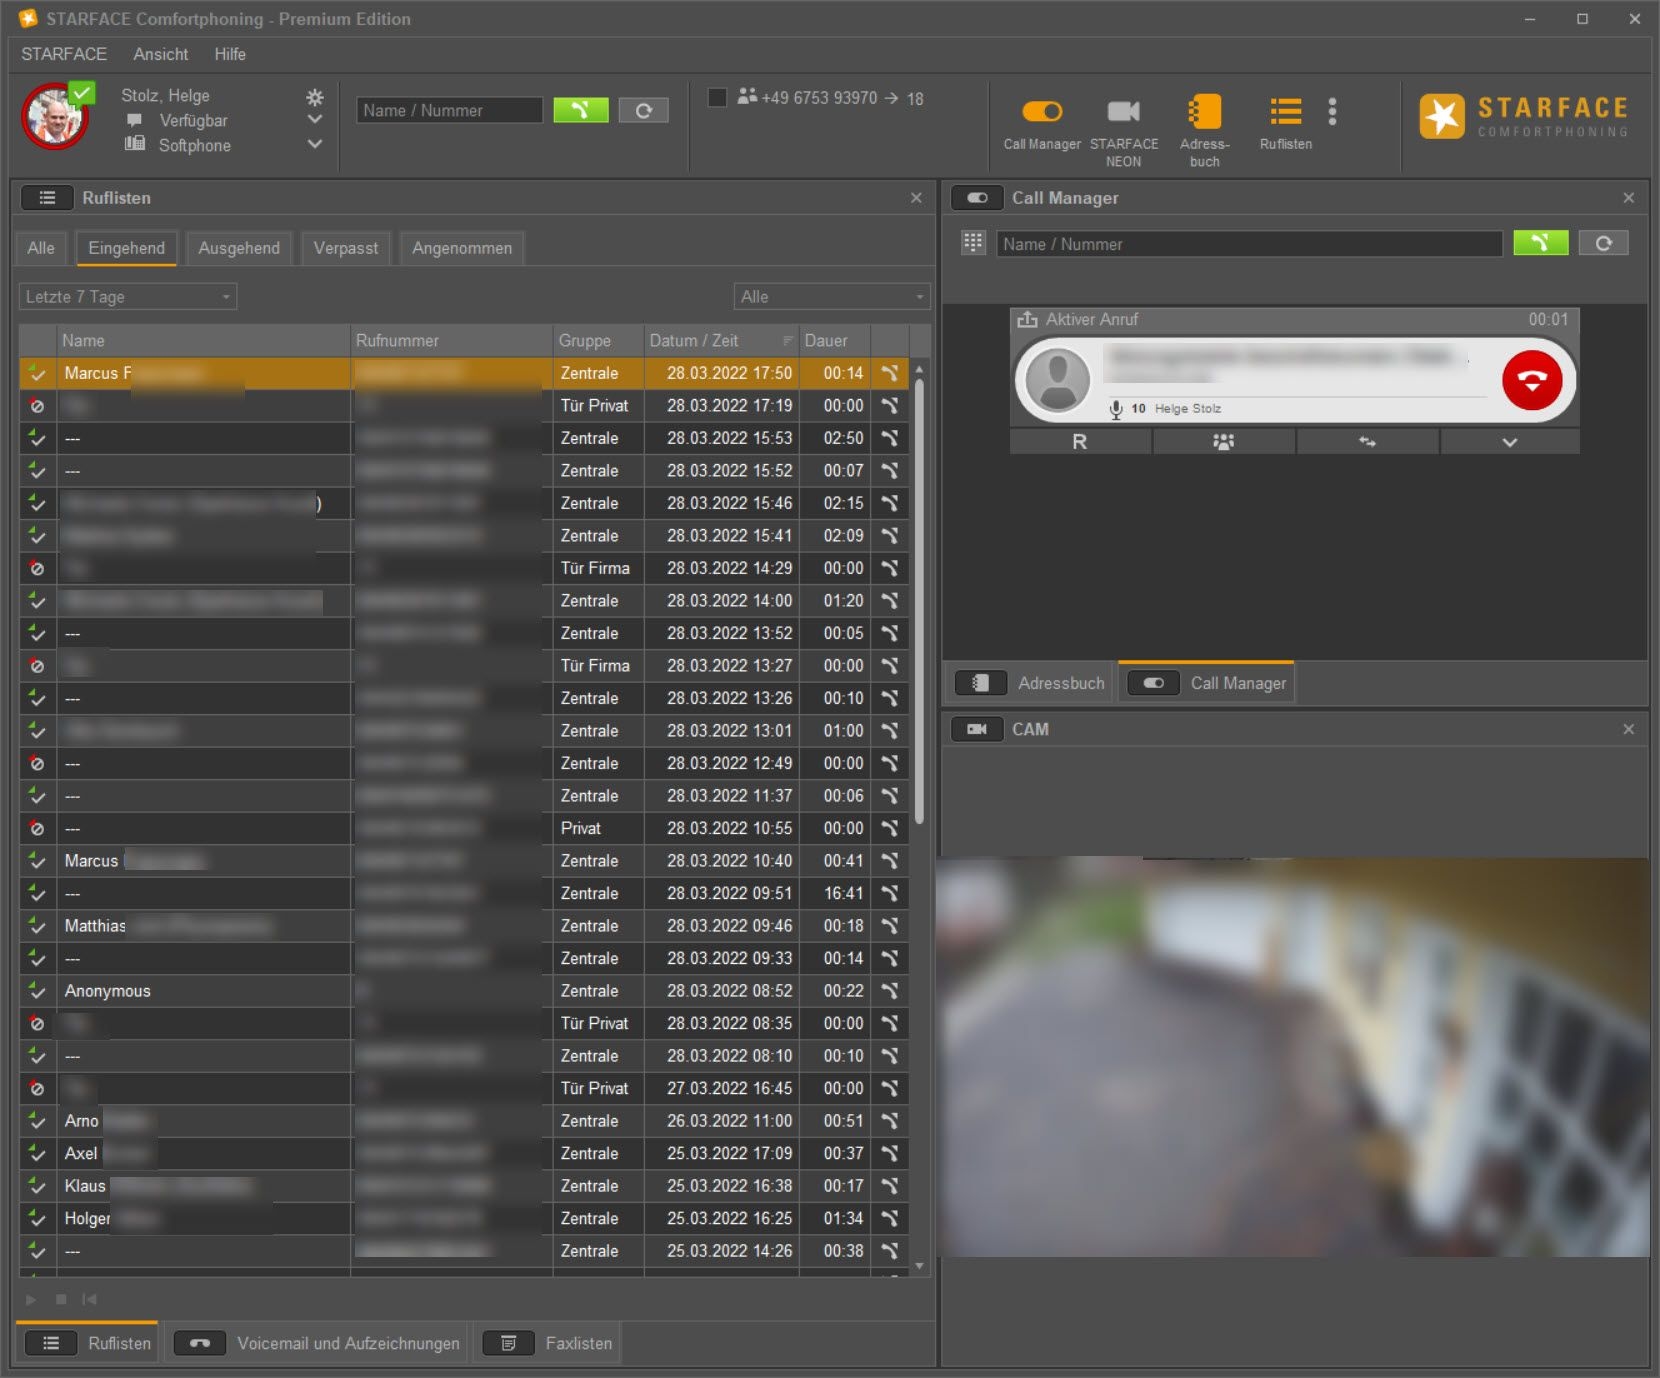Put active call on hold with R button
This screenshot has width=1660, height=1378.
pos(1080,442)
